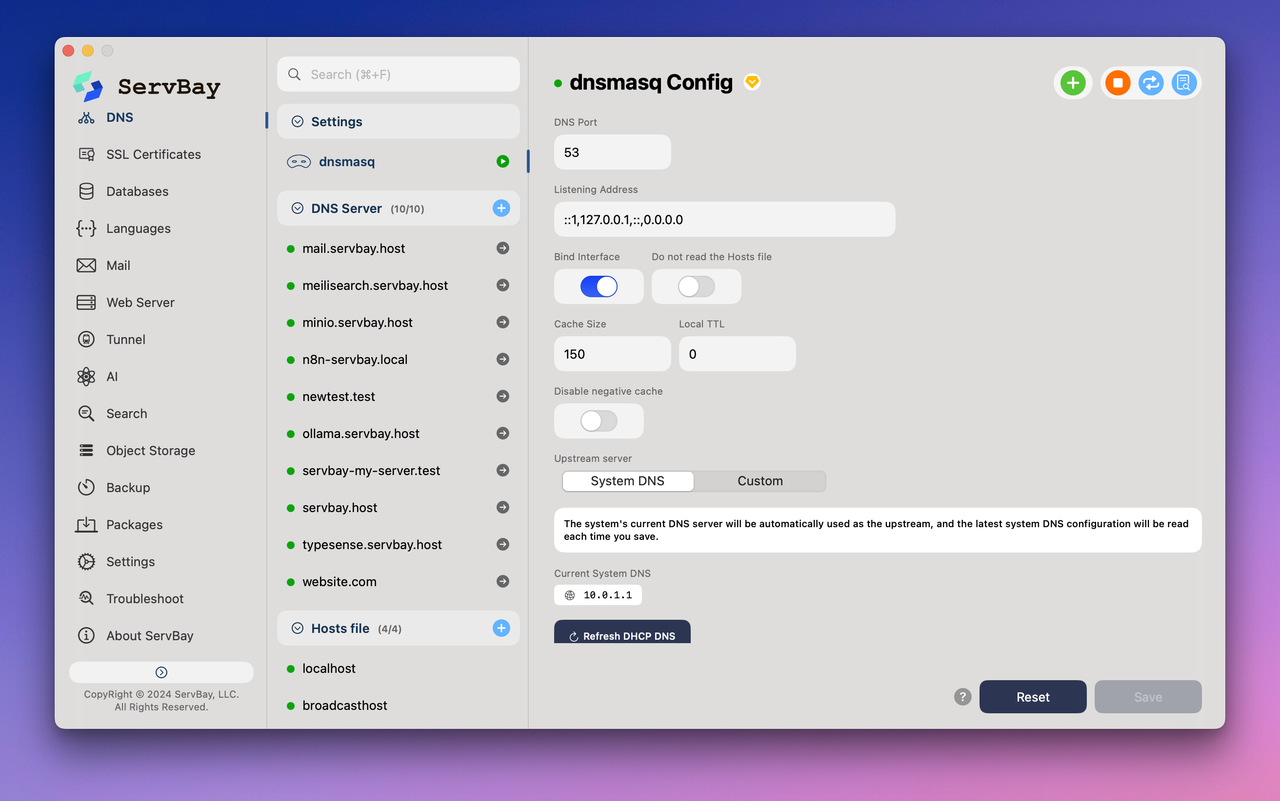1280x801 pixels.
Task: Switch upstream server to Custom
Action: [x=760, y=481]
